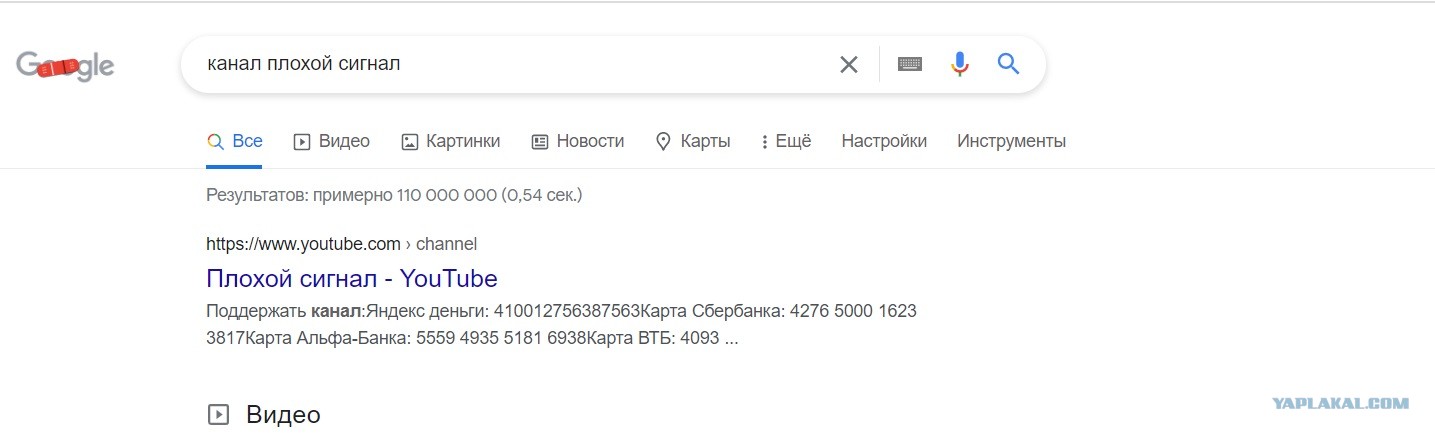The image size is (1435, 433).
Task: Click the Новости newspaper icon
Action: (540, 142)
